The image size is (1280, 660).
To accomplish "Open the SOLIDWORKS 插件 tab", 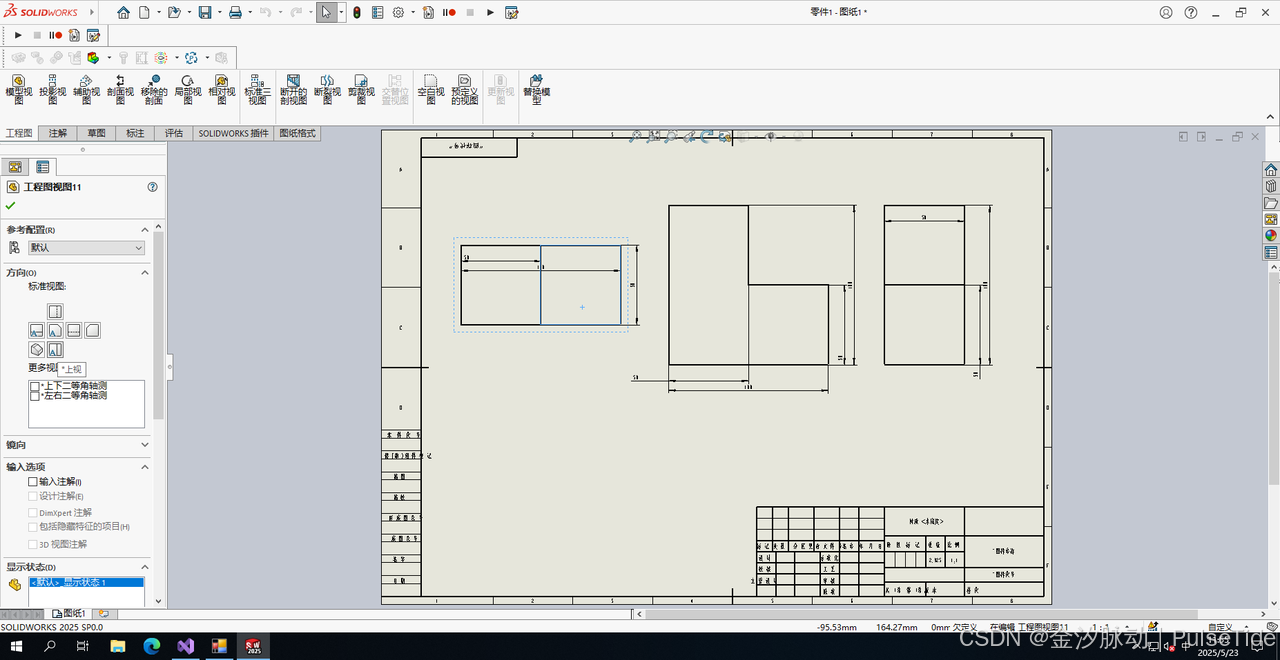I will (x=233, y=133).
